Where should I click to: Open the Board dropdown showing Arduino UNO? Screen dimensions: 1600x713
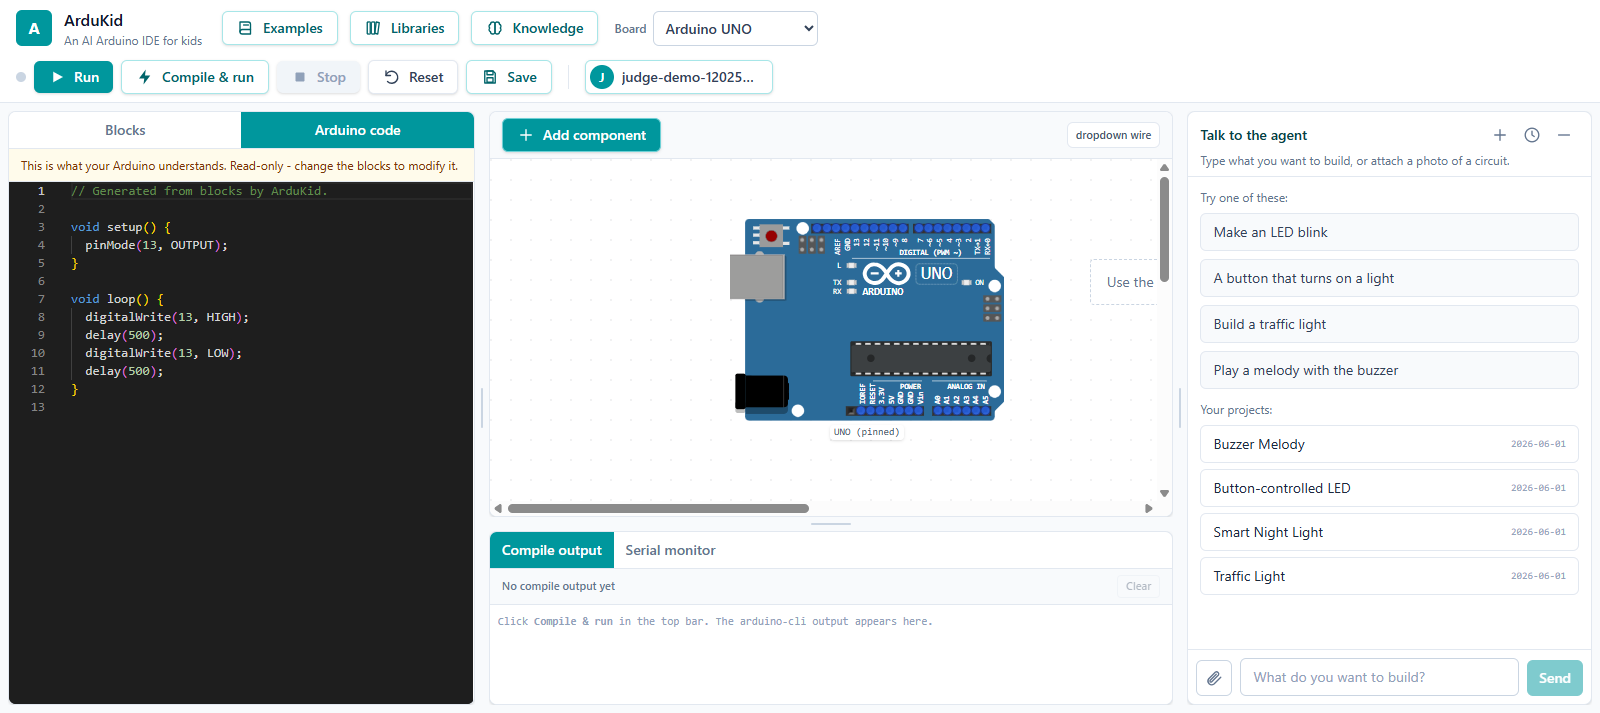735,29
